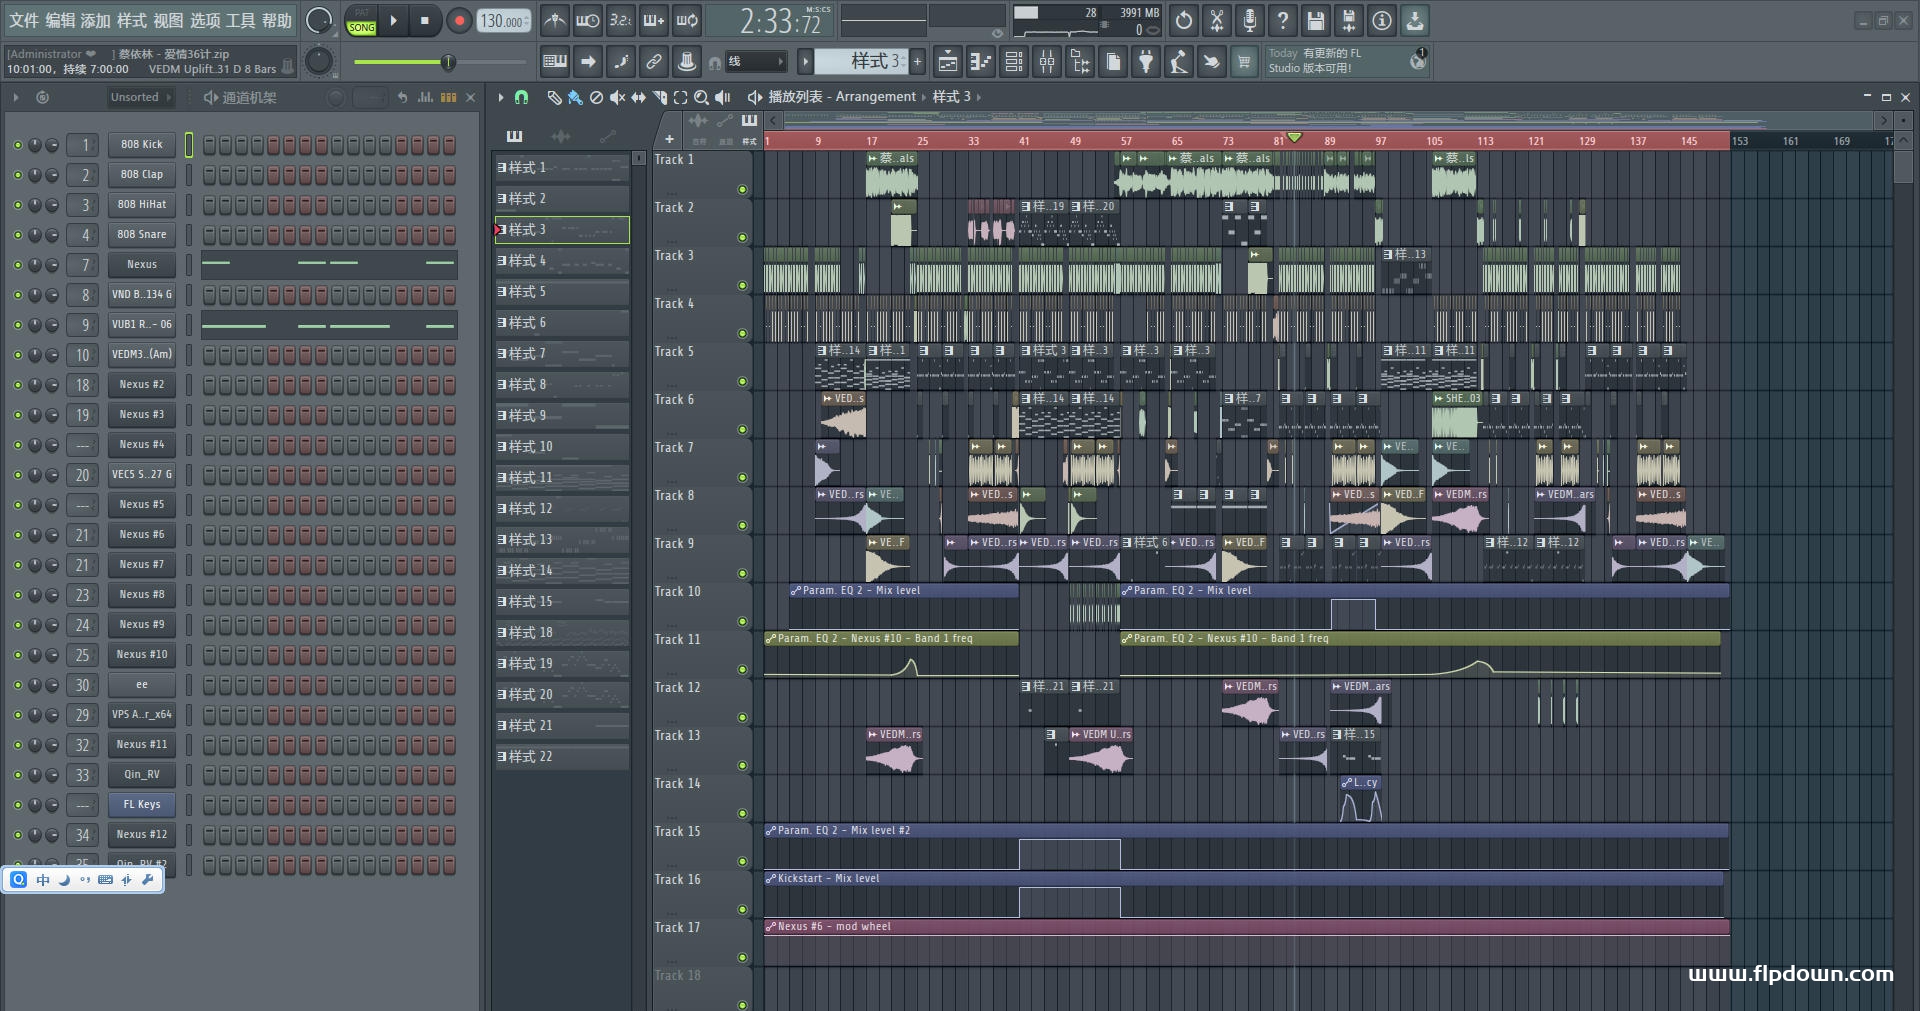Open the mixer window icon

1047,62
